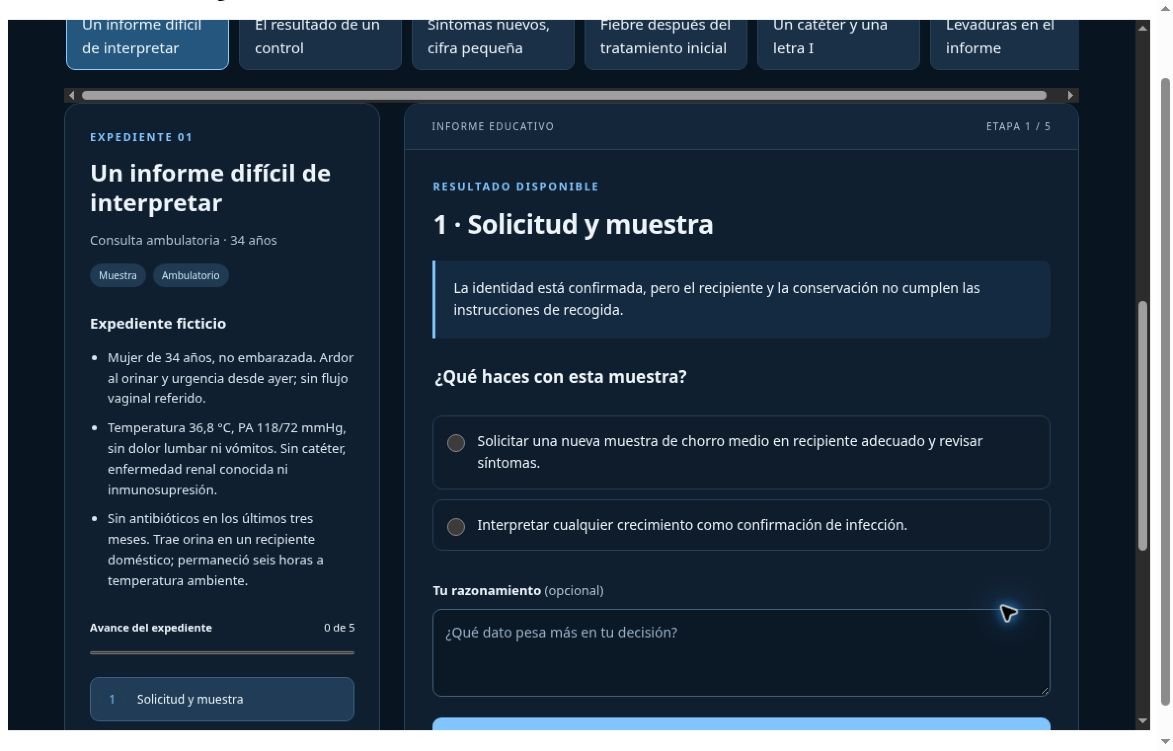Viewport: 1173px width, 751px height.
Task: Click bullet "Sin antibióticos en los últimos tres meses"
Action: (215, 549)
